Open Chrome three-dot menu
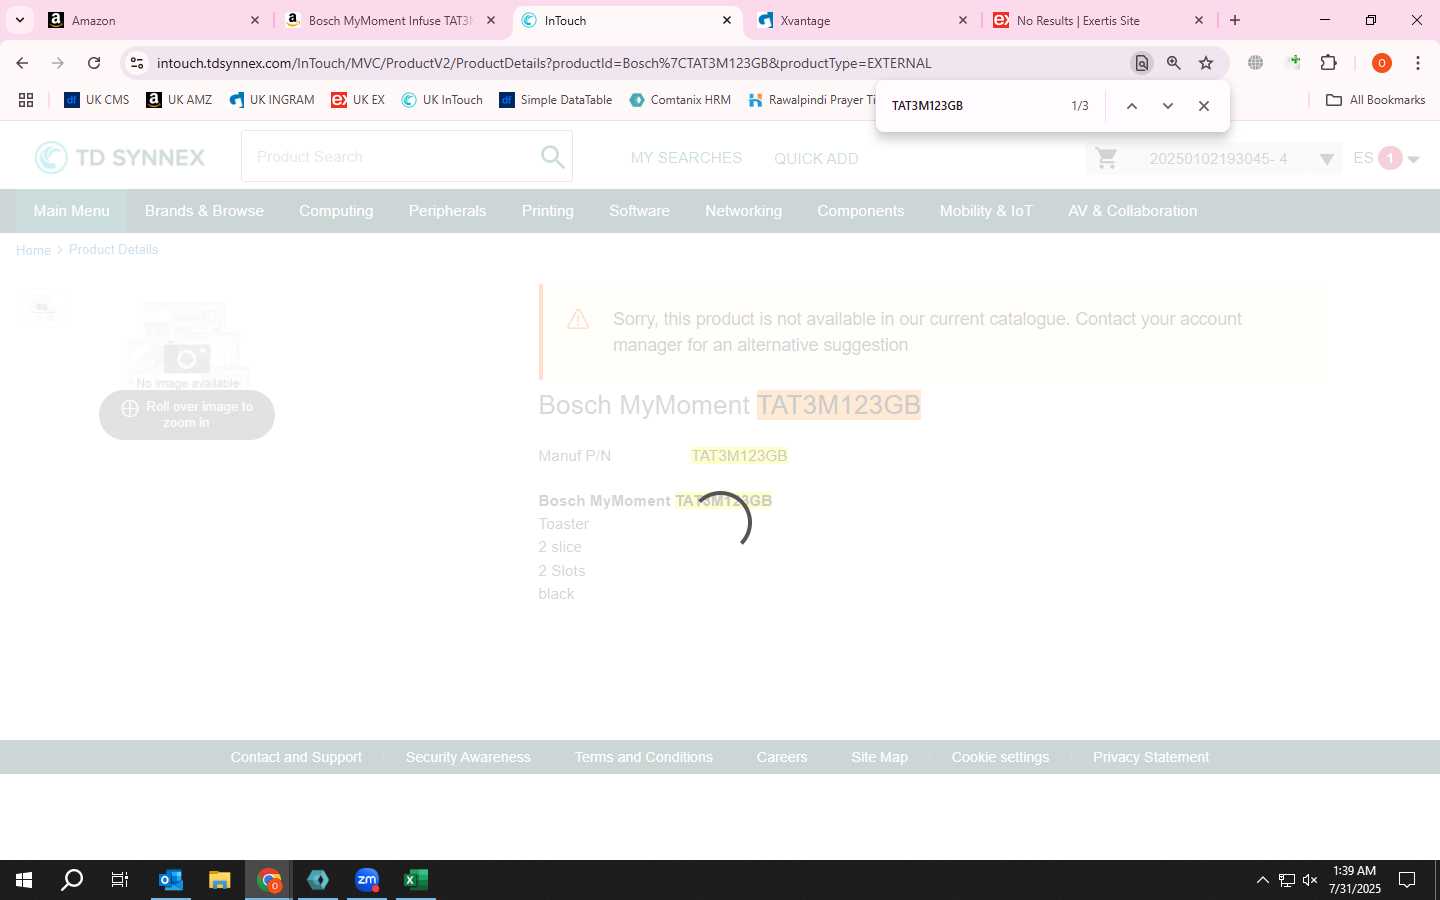The height and width of the screenshot is (900, 1440). tap(1418, 63)
